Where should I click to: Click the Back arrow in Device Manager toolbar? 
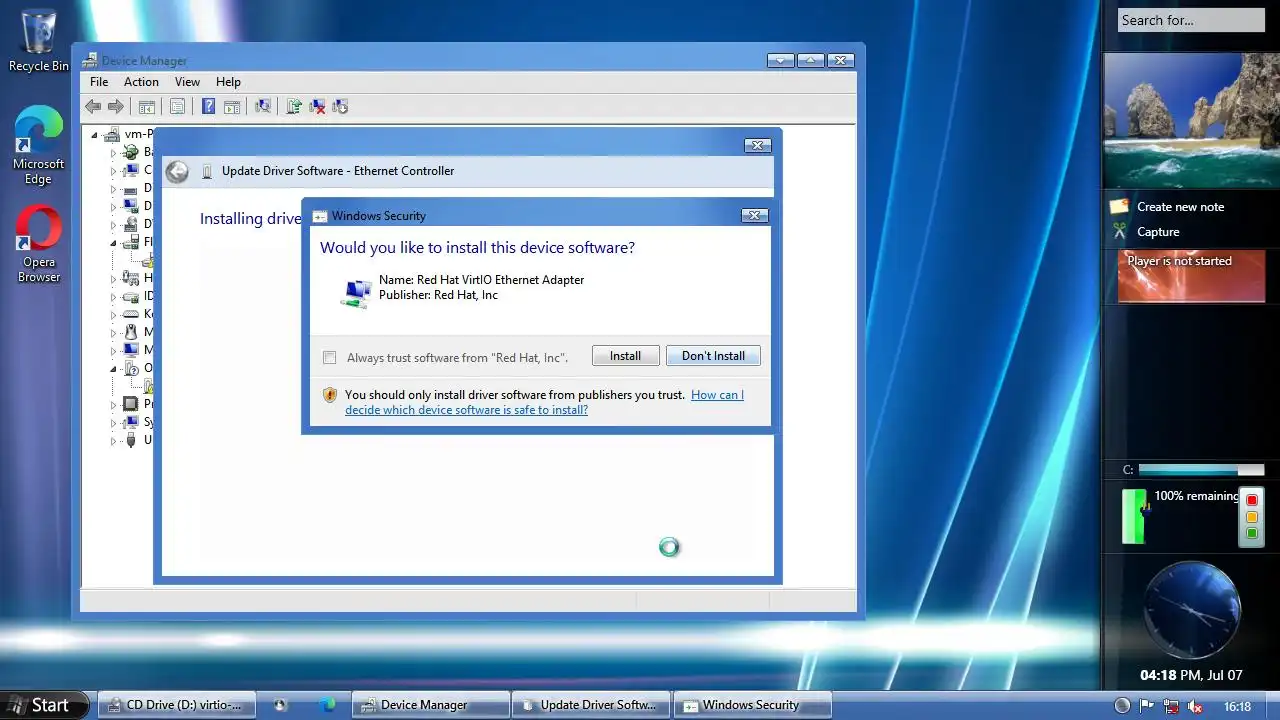(x=93, y=107)
